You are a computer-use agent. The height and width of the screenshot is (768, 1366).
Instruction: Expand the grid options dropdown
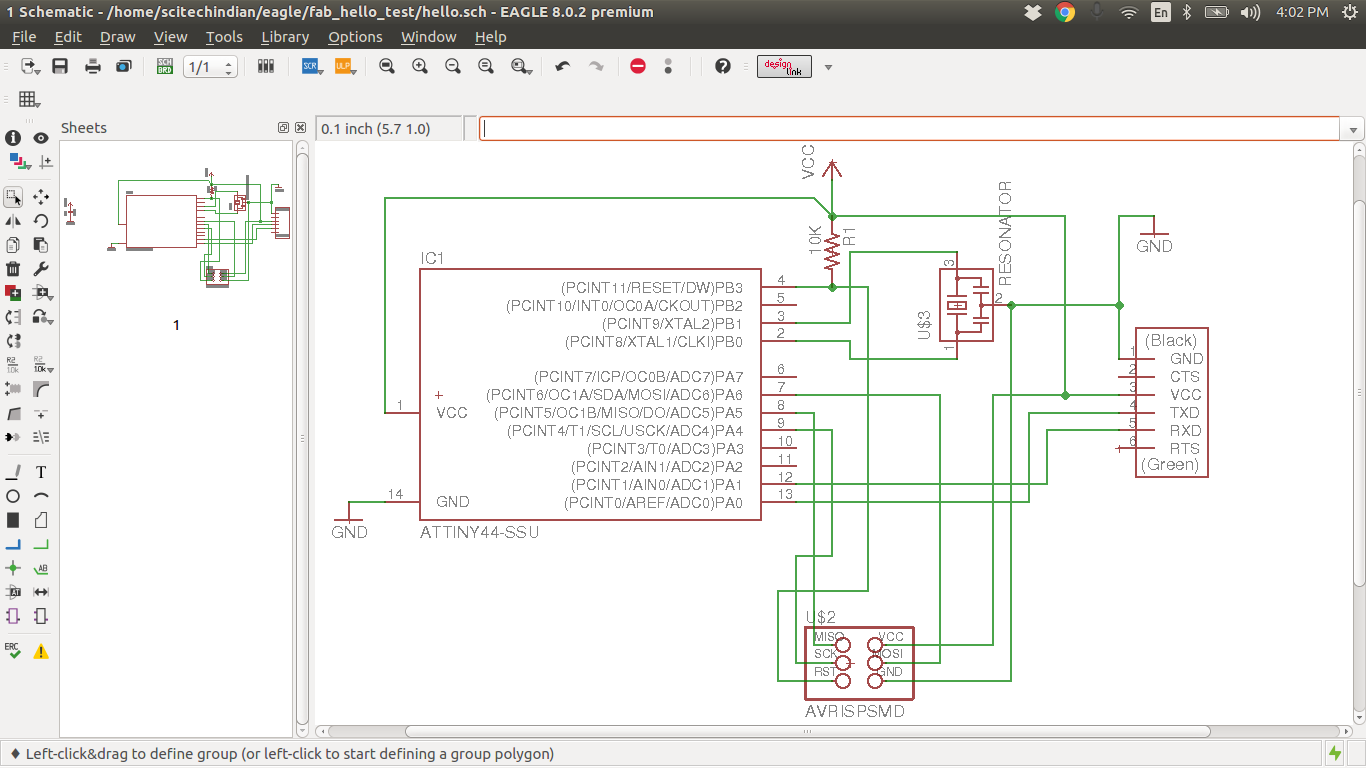pos(28,99)
